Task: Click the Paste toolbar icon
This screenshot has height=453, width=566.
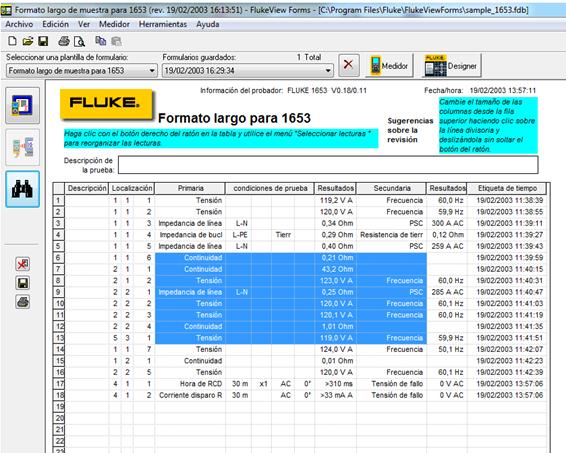Action: pos(116,41)
